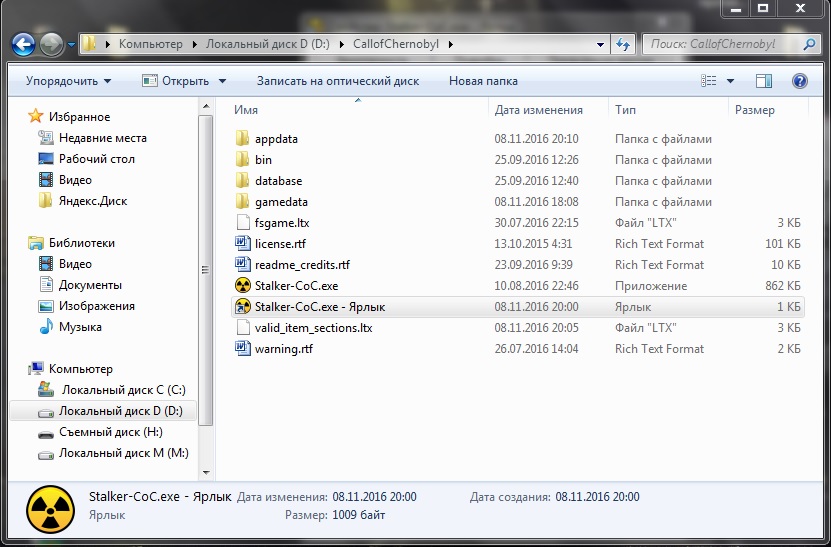The height and width of the screenshot is (547, 831).
Task: Click the change view icon
Action: (x=709, y=81)
